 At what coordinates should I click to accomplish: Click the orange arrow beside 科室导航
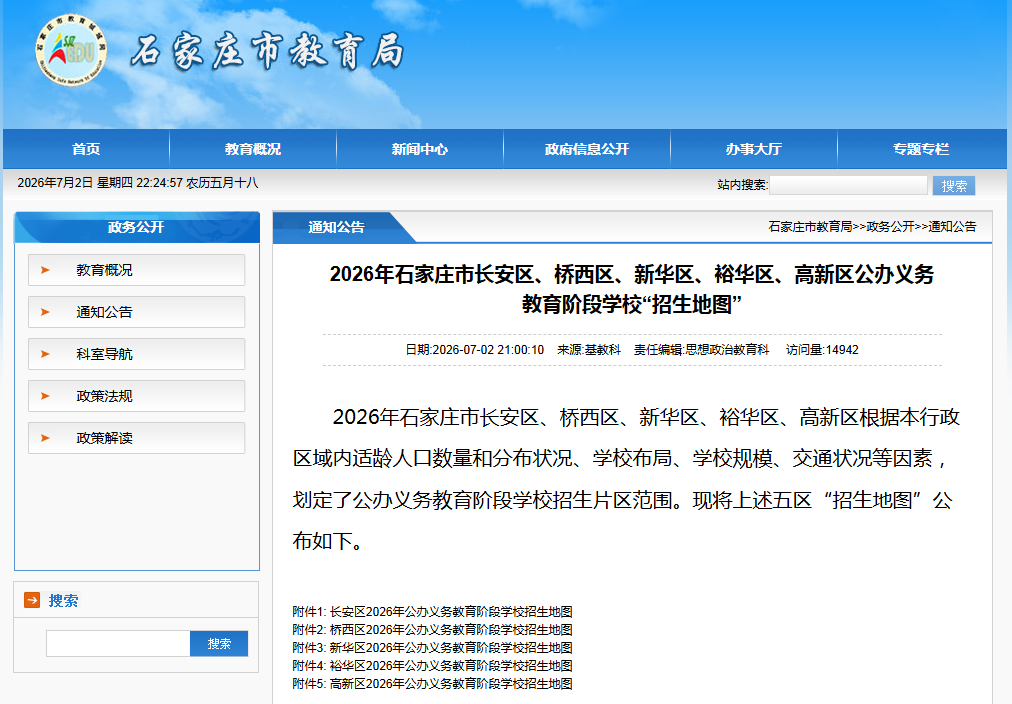click(45, 354)
